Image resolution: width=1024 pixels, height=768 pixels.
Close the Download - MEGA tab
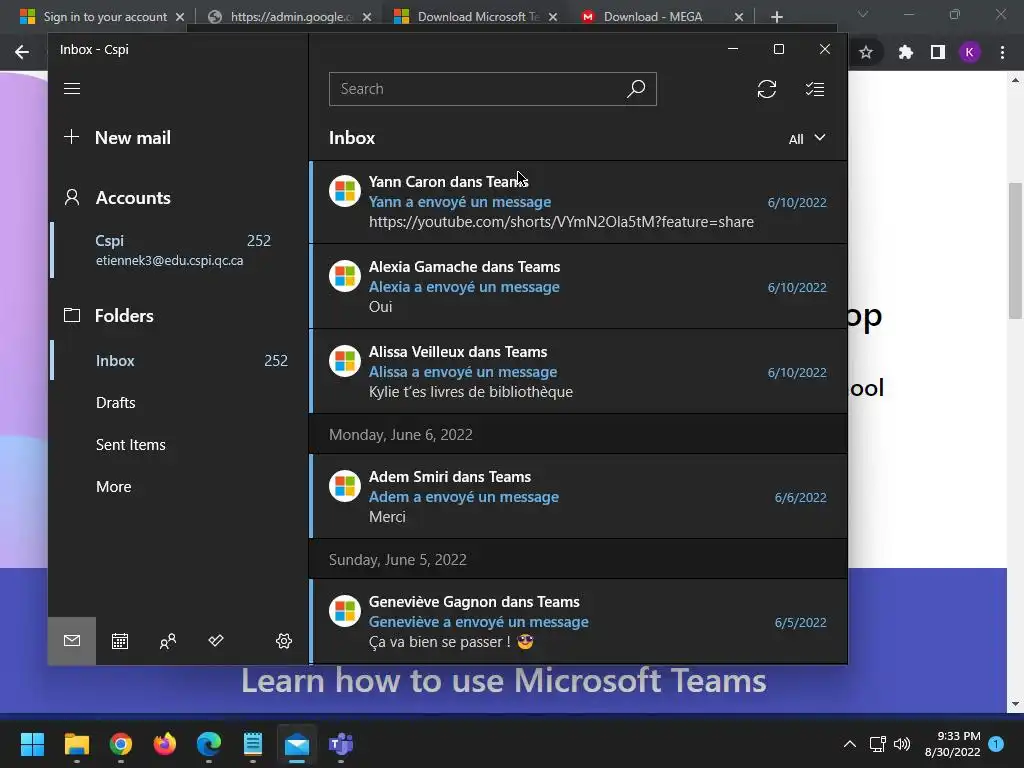point(739,17)
